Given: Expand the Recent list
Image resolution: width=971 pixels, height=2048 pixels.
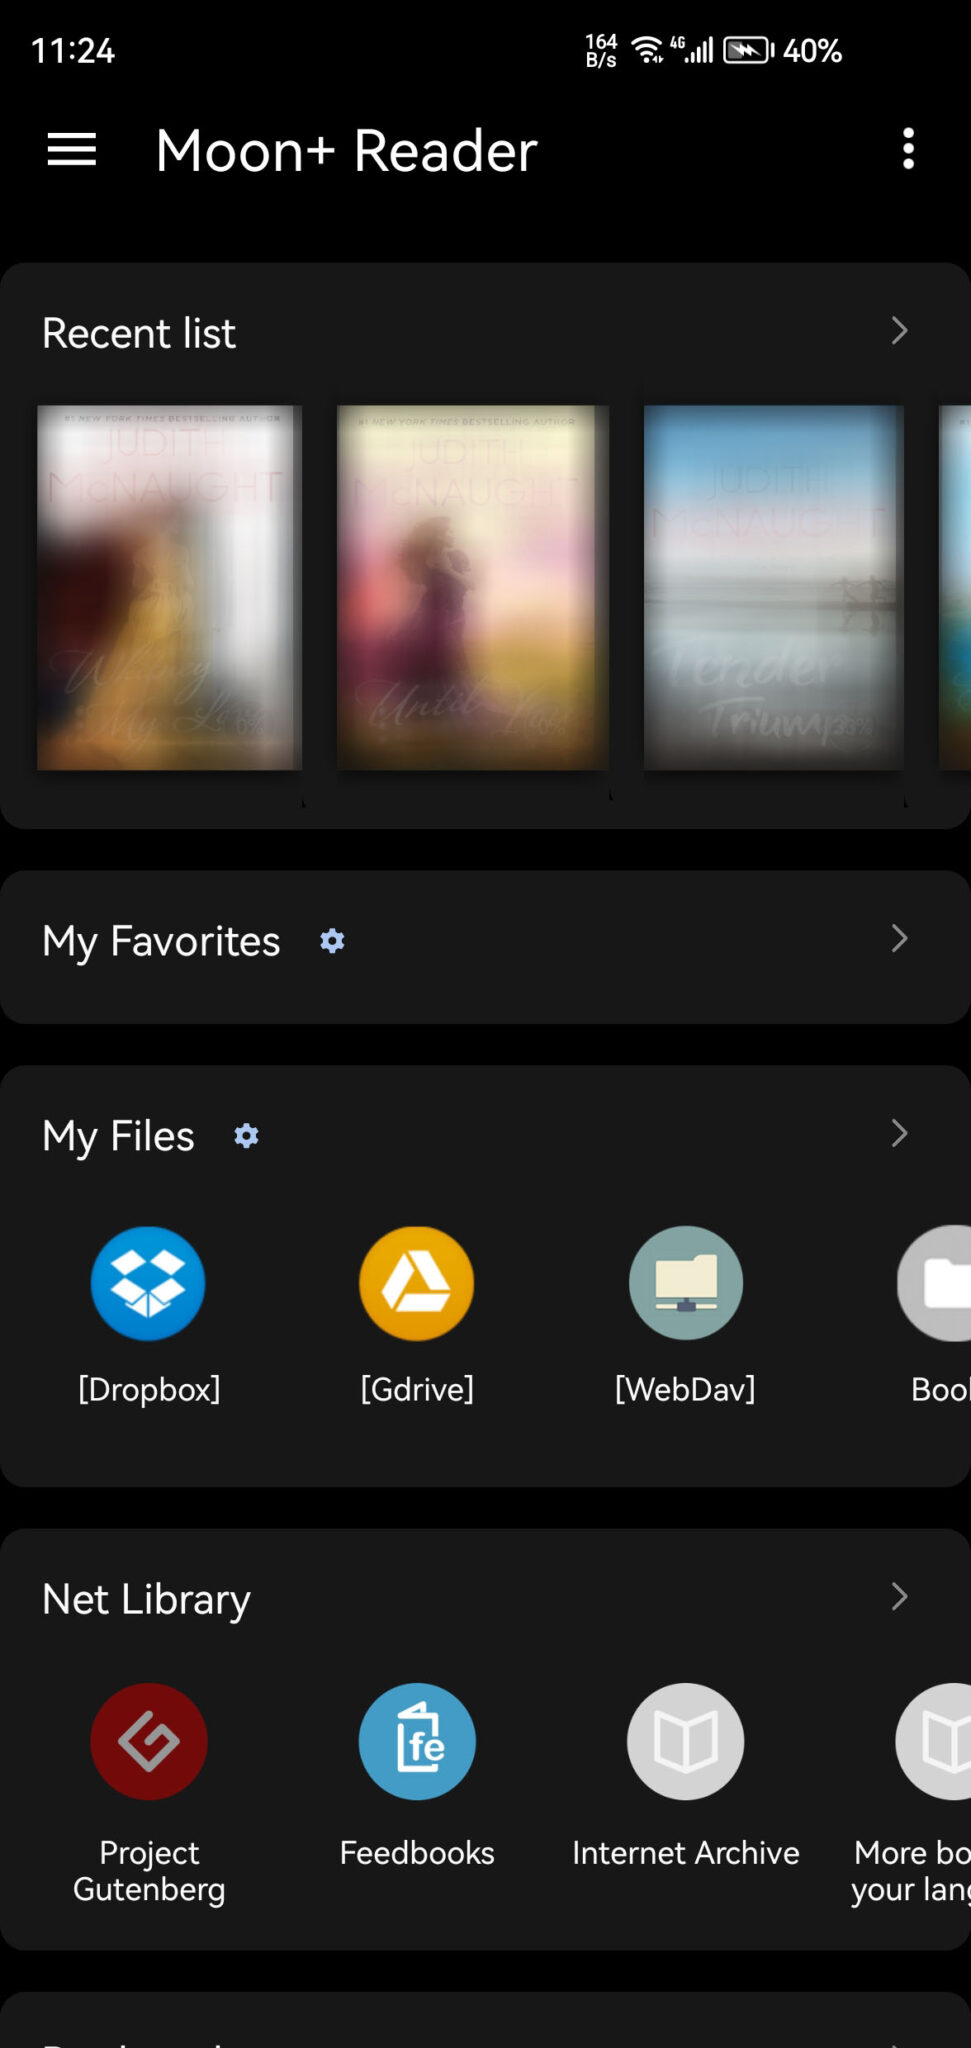Looking at the screenshot, I should coord(898,331).
